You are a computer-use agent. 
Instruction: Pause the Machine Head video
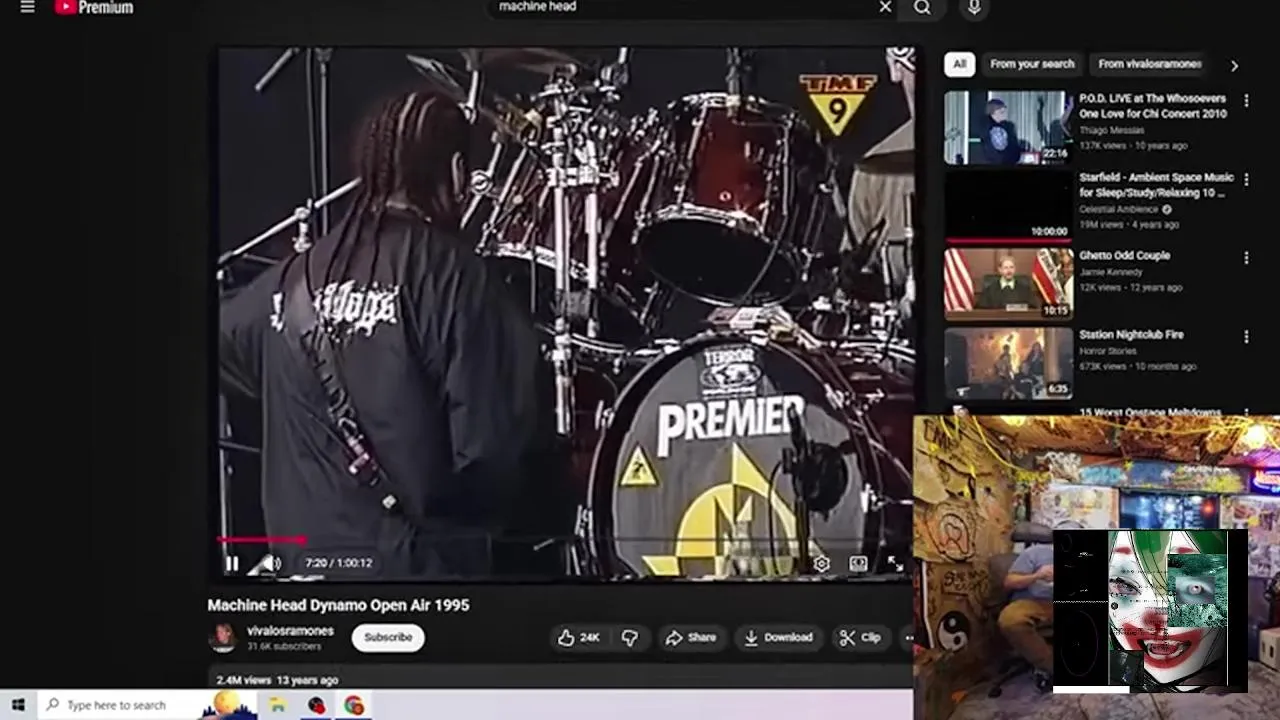click(x=232, y=563)
